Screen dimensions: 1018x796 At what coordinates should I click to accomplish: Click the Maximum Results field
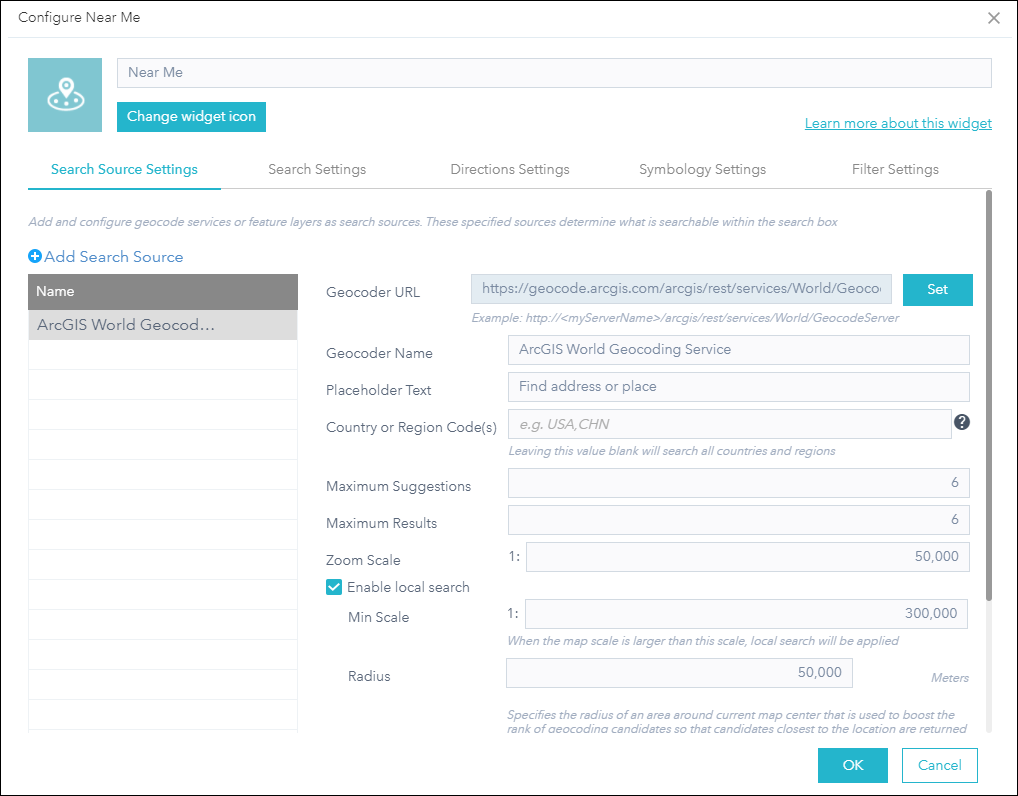(739, 520)
